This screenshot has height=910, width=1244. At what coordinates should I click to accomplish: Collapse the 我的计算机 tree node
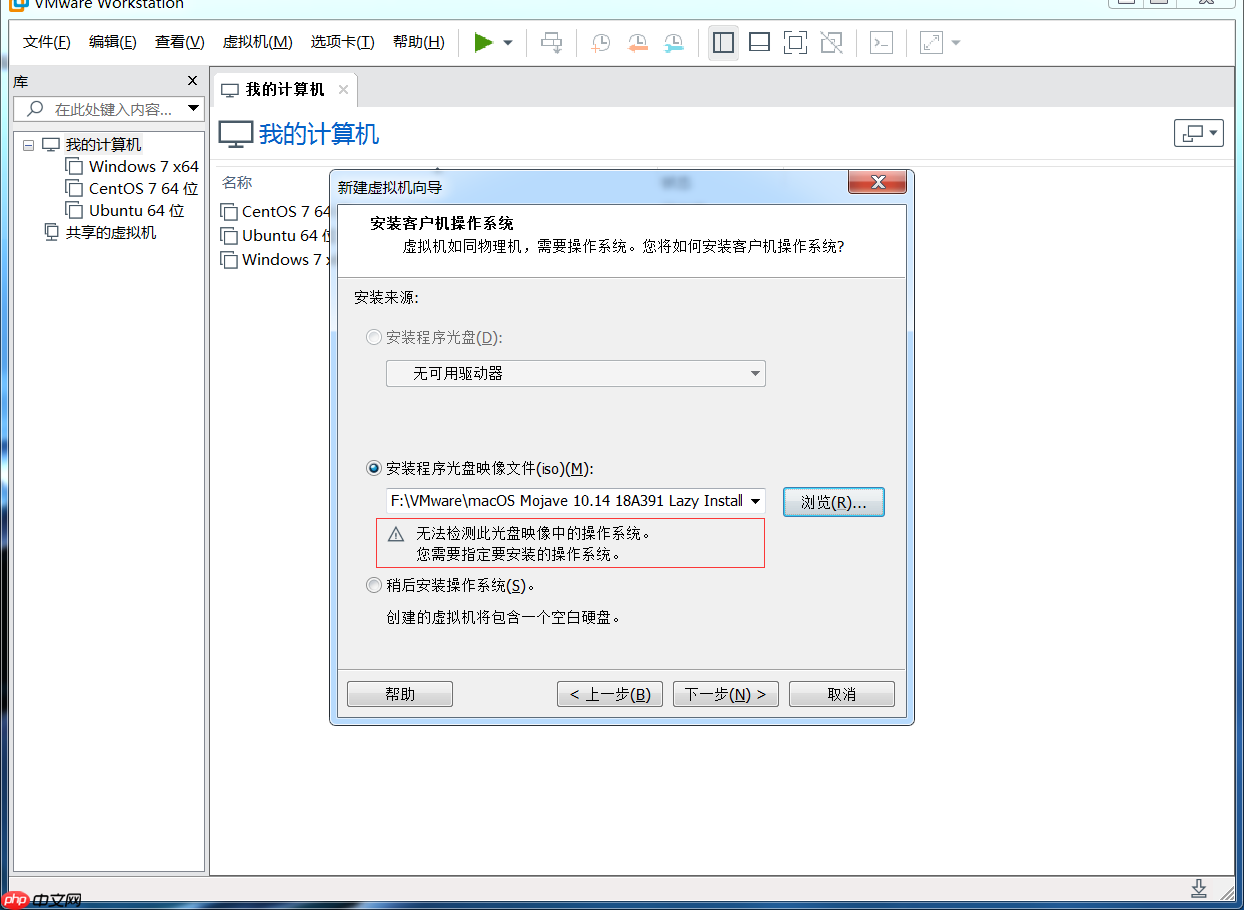28,144
